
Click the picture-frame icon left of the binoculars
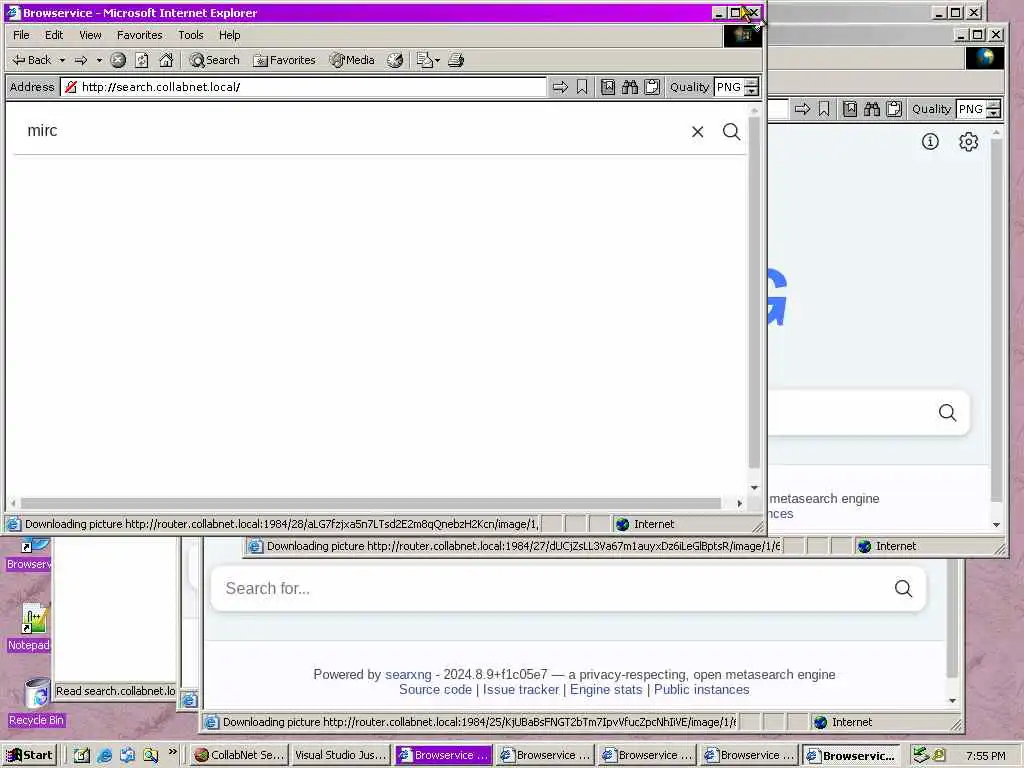607,87
